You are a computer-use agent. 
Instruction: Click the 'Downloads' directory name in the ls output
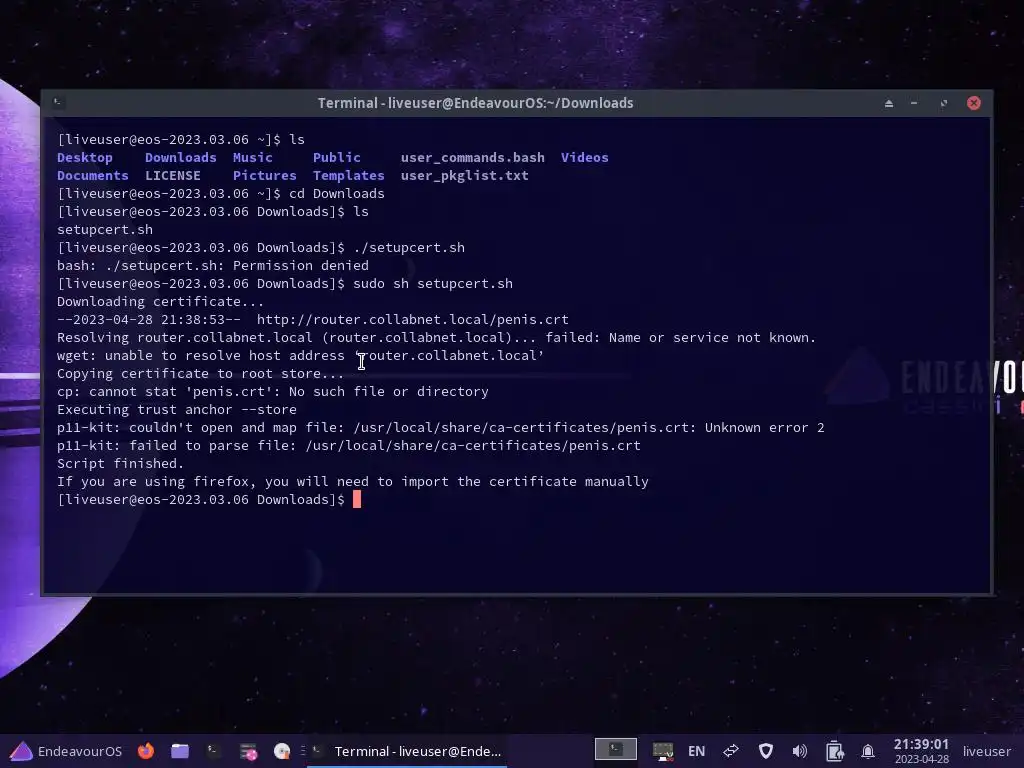[x=181, y=157]
